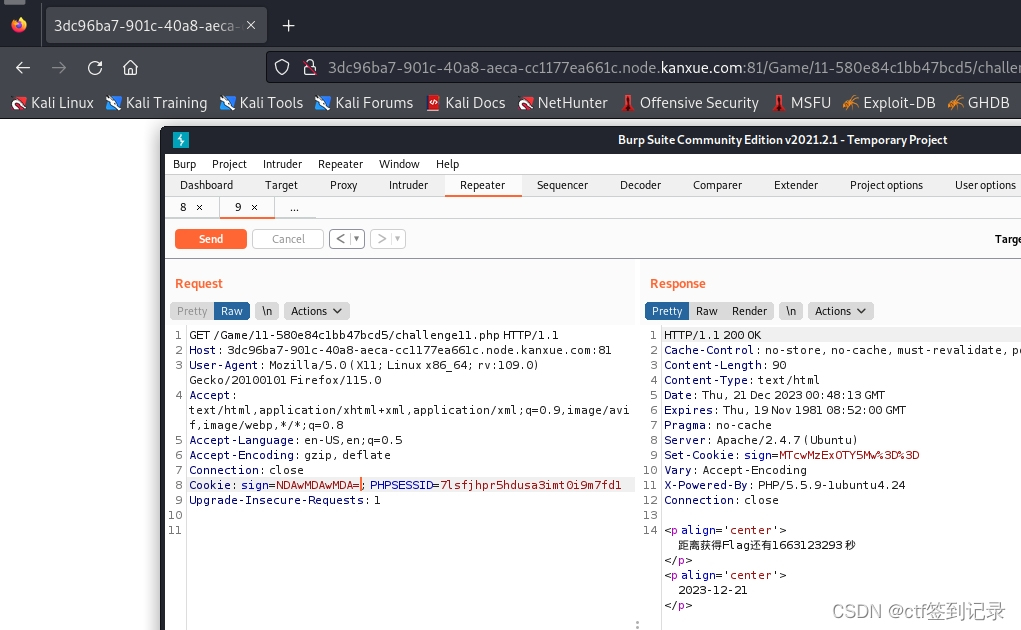
Task: Switch to the Dashboard tab
Action: click(x=206, y=185)
